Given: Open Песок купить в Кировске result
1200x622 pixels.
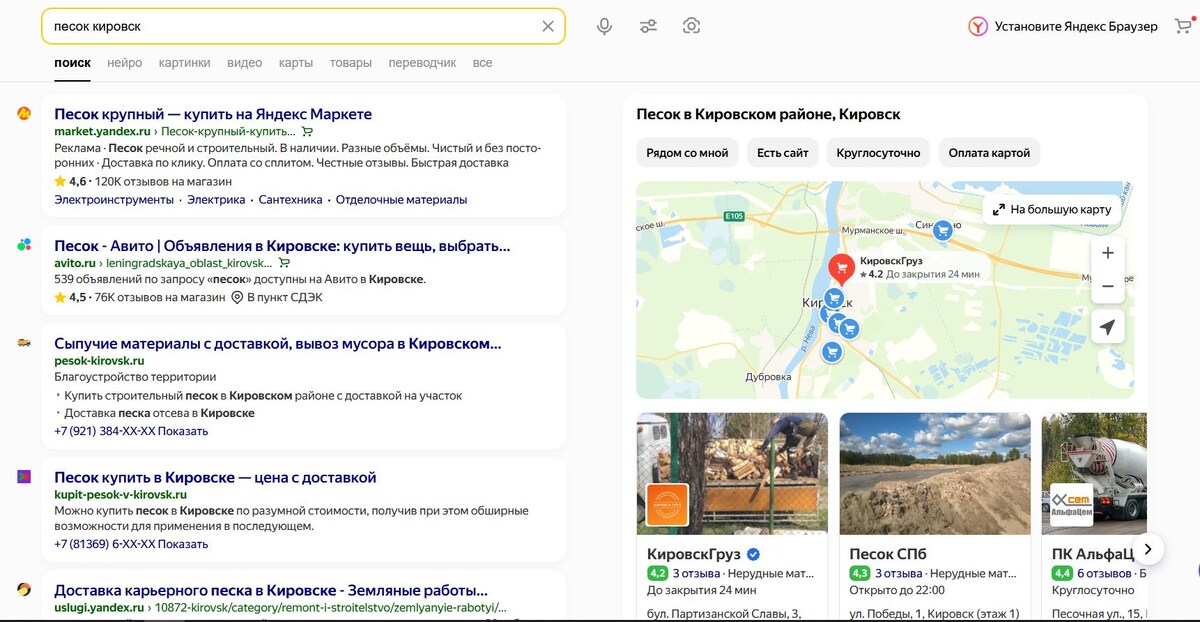Looking at the screenshot, I should pos(215,477).
